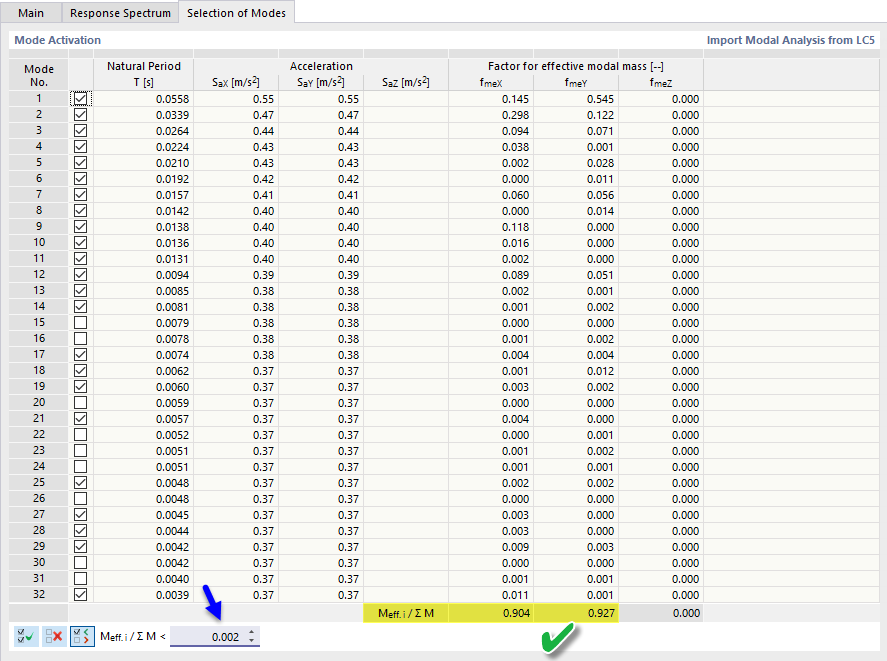Click Mode No. column header
Image resolution: width=887 pixels, height=661 pixels.
[x=38, y=75]
